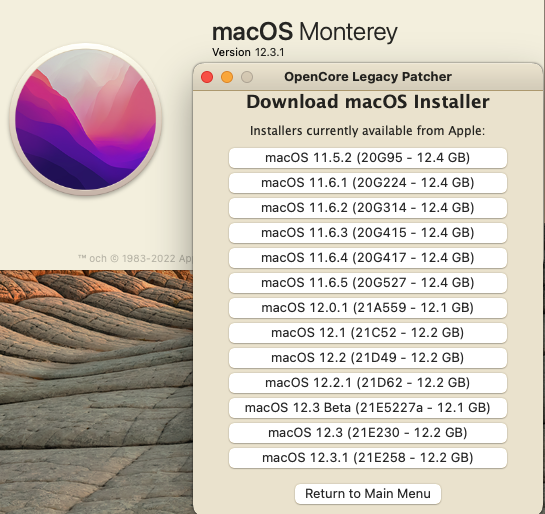
Task: Download macOS 12.3 (21E230) installer
Action: coord(368,433)
